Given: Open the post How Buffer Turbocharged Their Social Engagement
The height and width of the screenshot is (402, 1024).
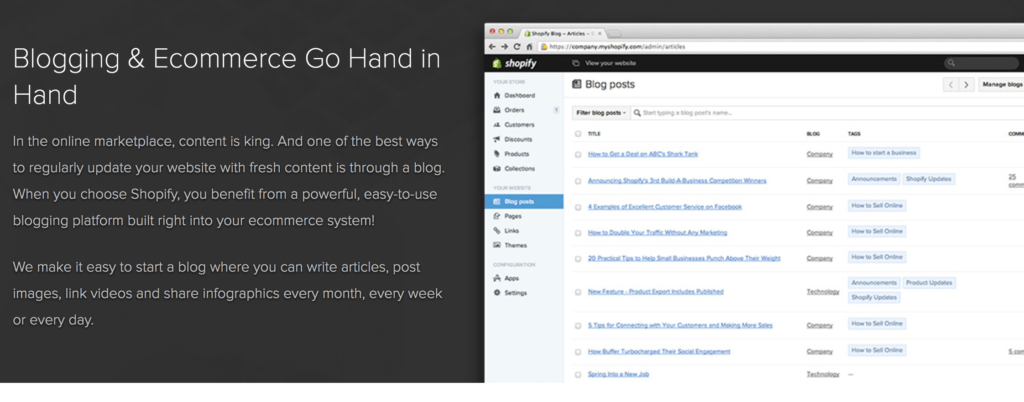Looking at the screenshot, I should point(659,352).
